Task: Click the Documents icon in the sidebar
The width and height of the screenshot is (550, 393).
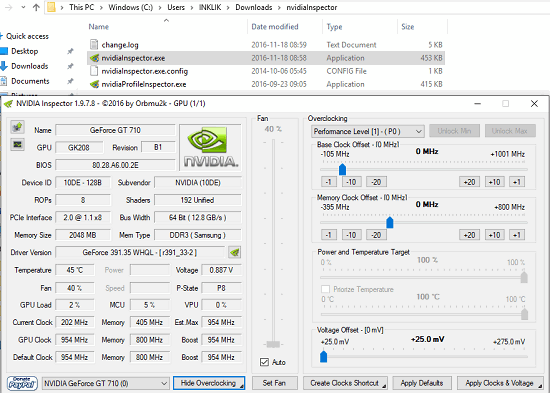Action: click(x=4, y=81)
